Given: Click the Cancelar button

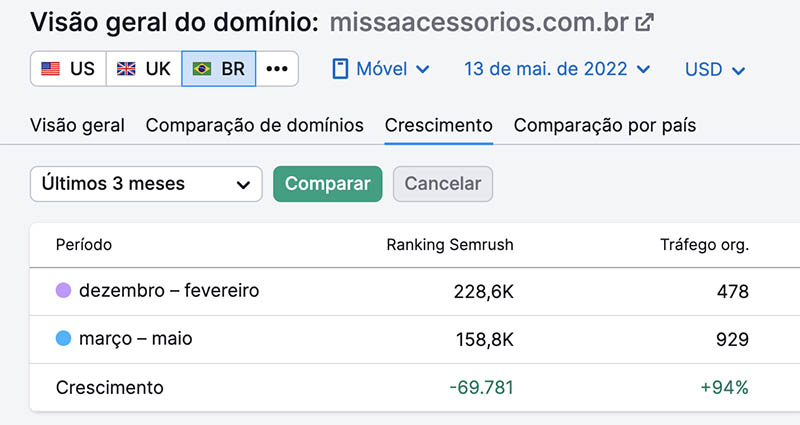Looking at the screenshot, I should [443, 184].
